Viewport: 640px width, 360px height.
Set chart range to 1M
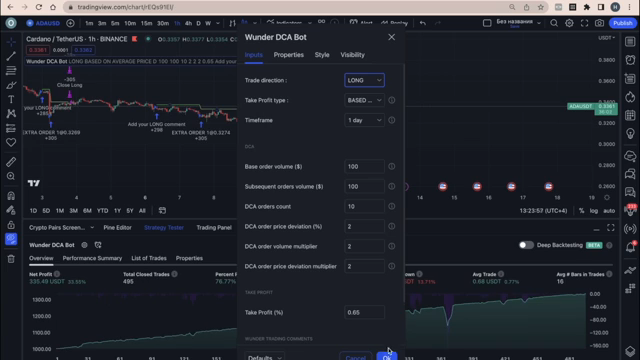pos(60,211)
